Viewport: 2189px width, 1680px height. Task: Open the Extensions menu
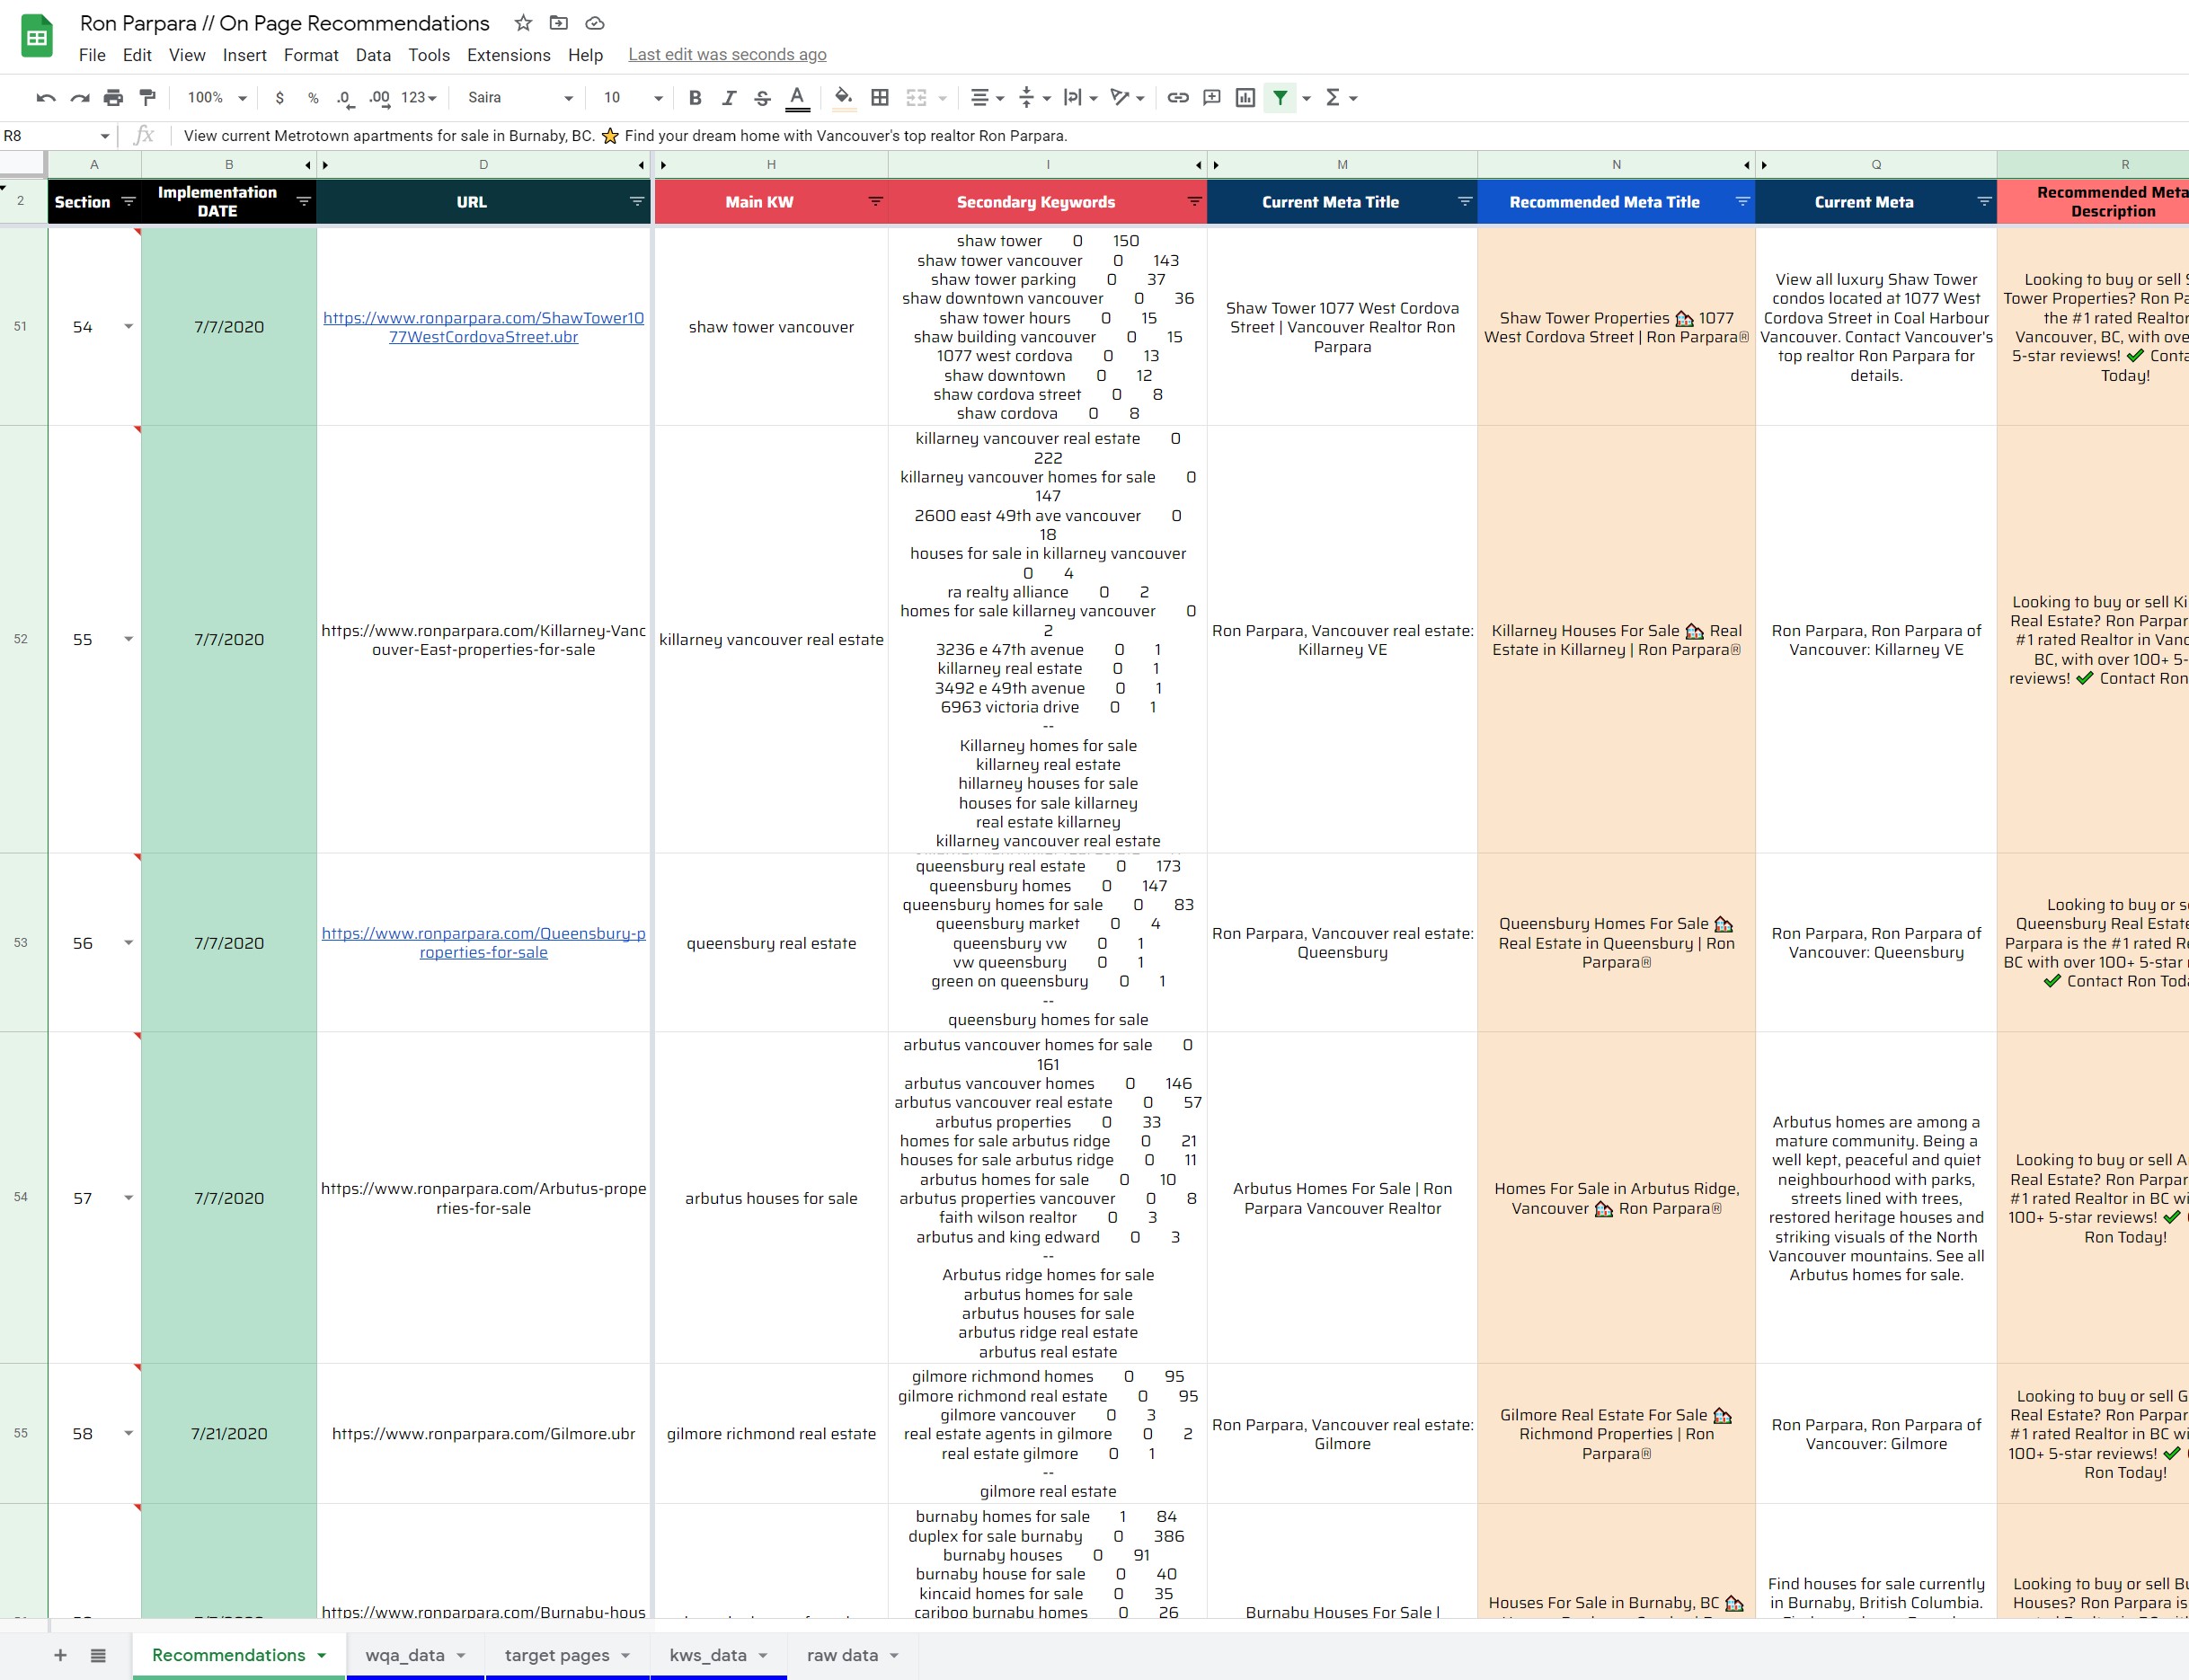tap(508, 55)
